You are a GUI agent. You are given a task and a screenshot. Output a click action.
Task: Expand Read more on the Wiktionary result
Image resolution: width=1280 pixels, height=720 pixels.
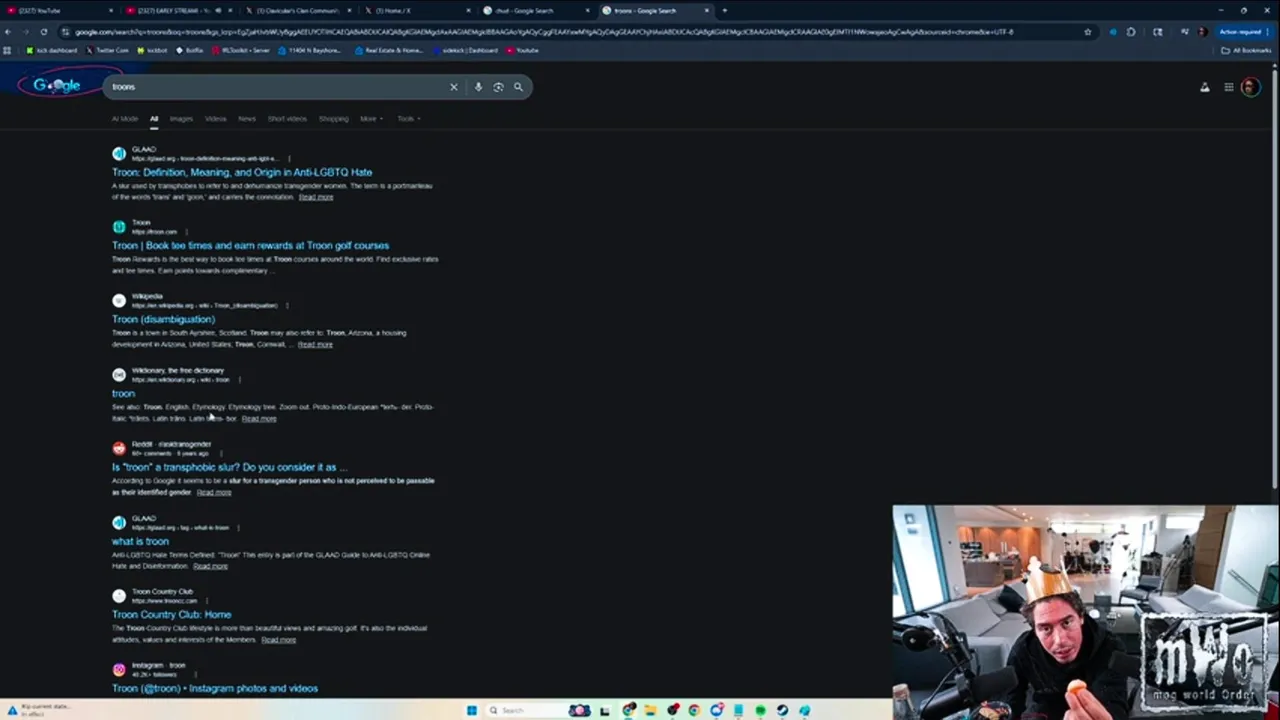pyautogui.click(x=259, y=418)
